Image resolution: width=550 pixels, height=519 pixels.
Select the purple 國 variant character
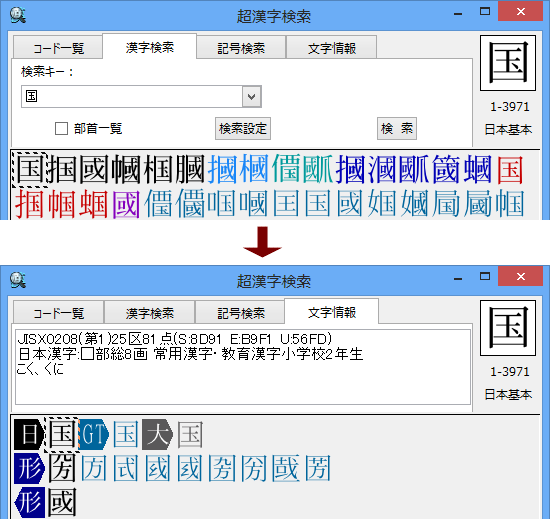click(126, 204)
